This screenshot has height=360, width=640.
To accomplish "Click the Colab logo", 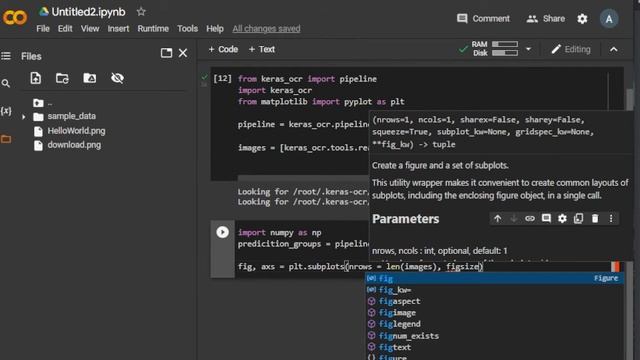I will [15, 18].
